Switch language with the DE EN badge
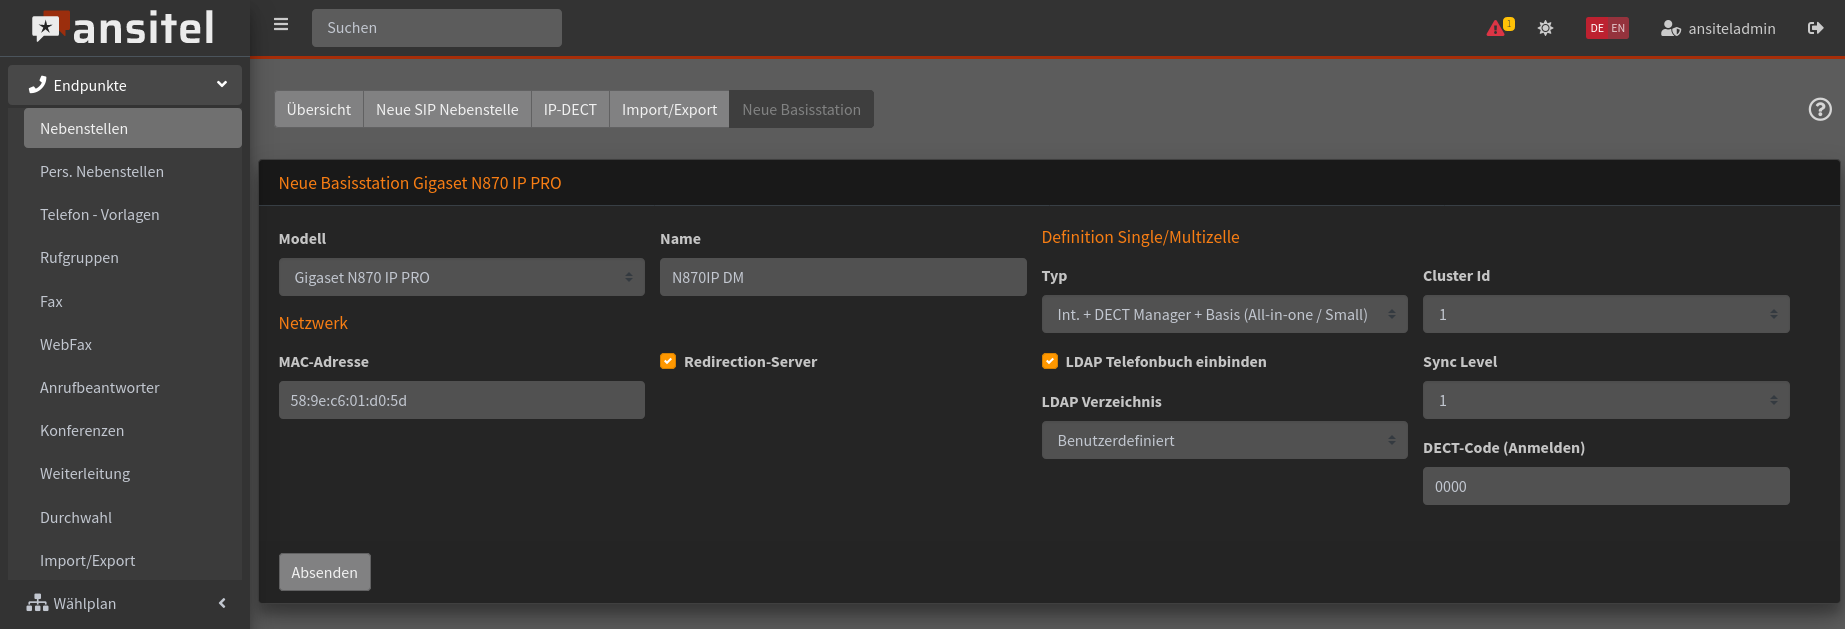The width and height of the screenshot is (1845, 629). click(1607, 28)
